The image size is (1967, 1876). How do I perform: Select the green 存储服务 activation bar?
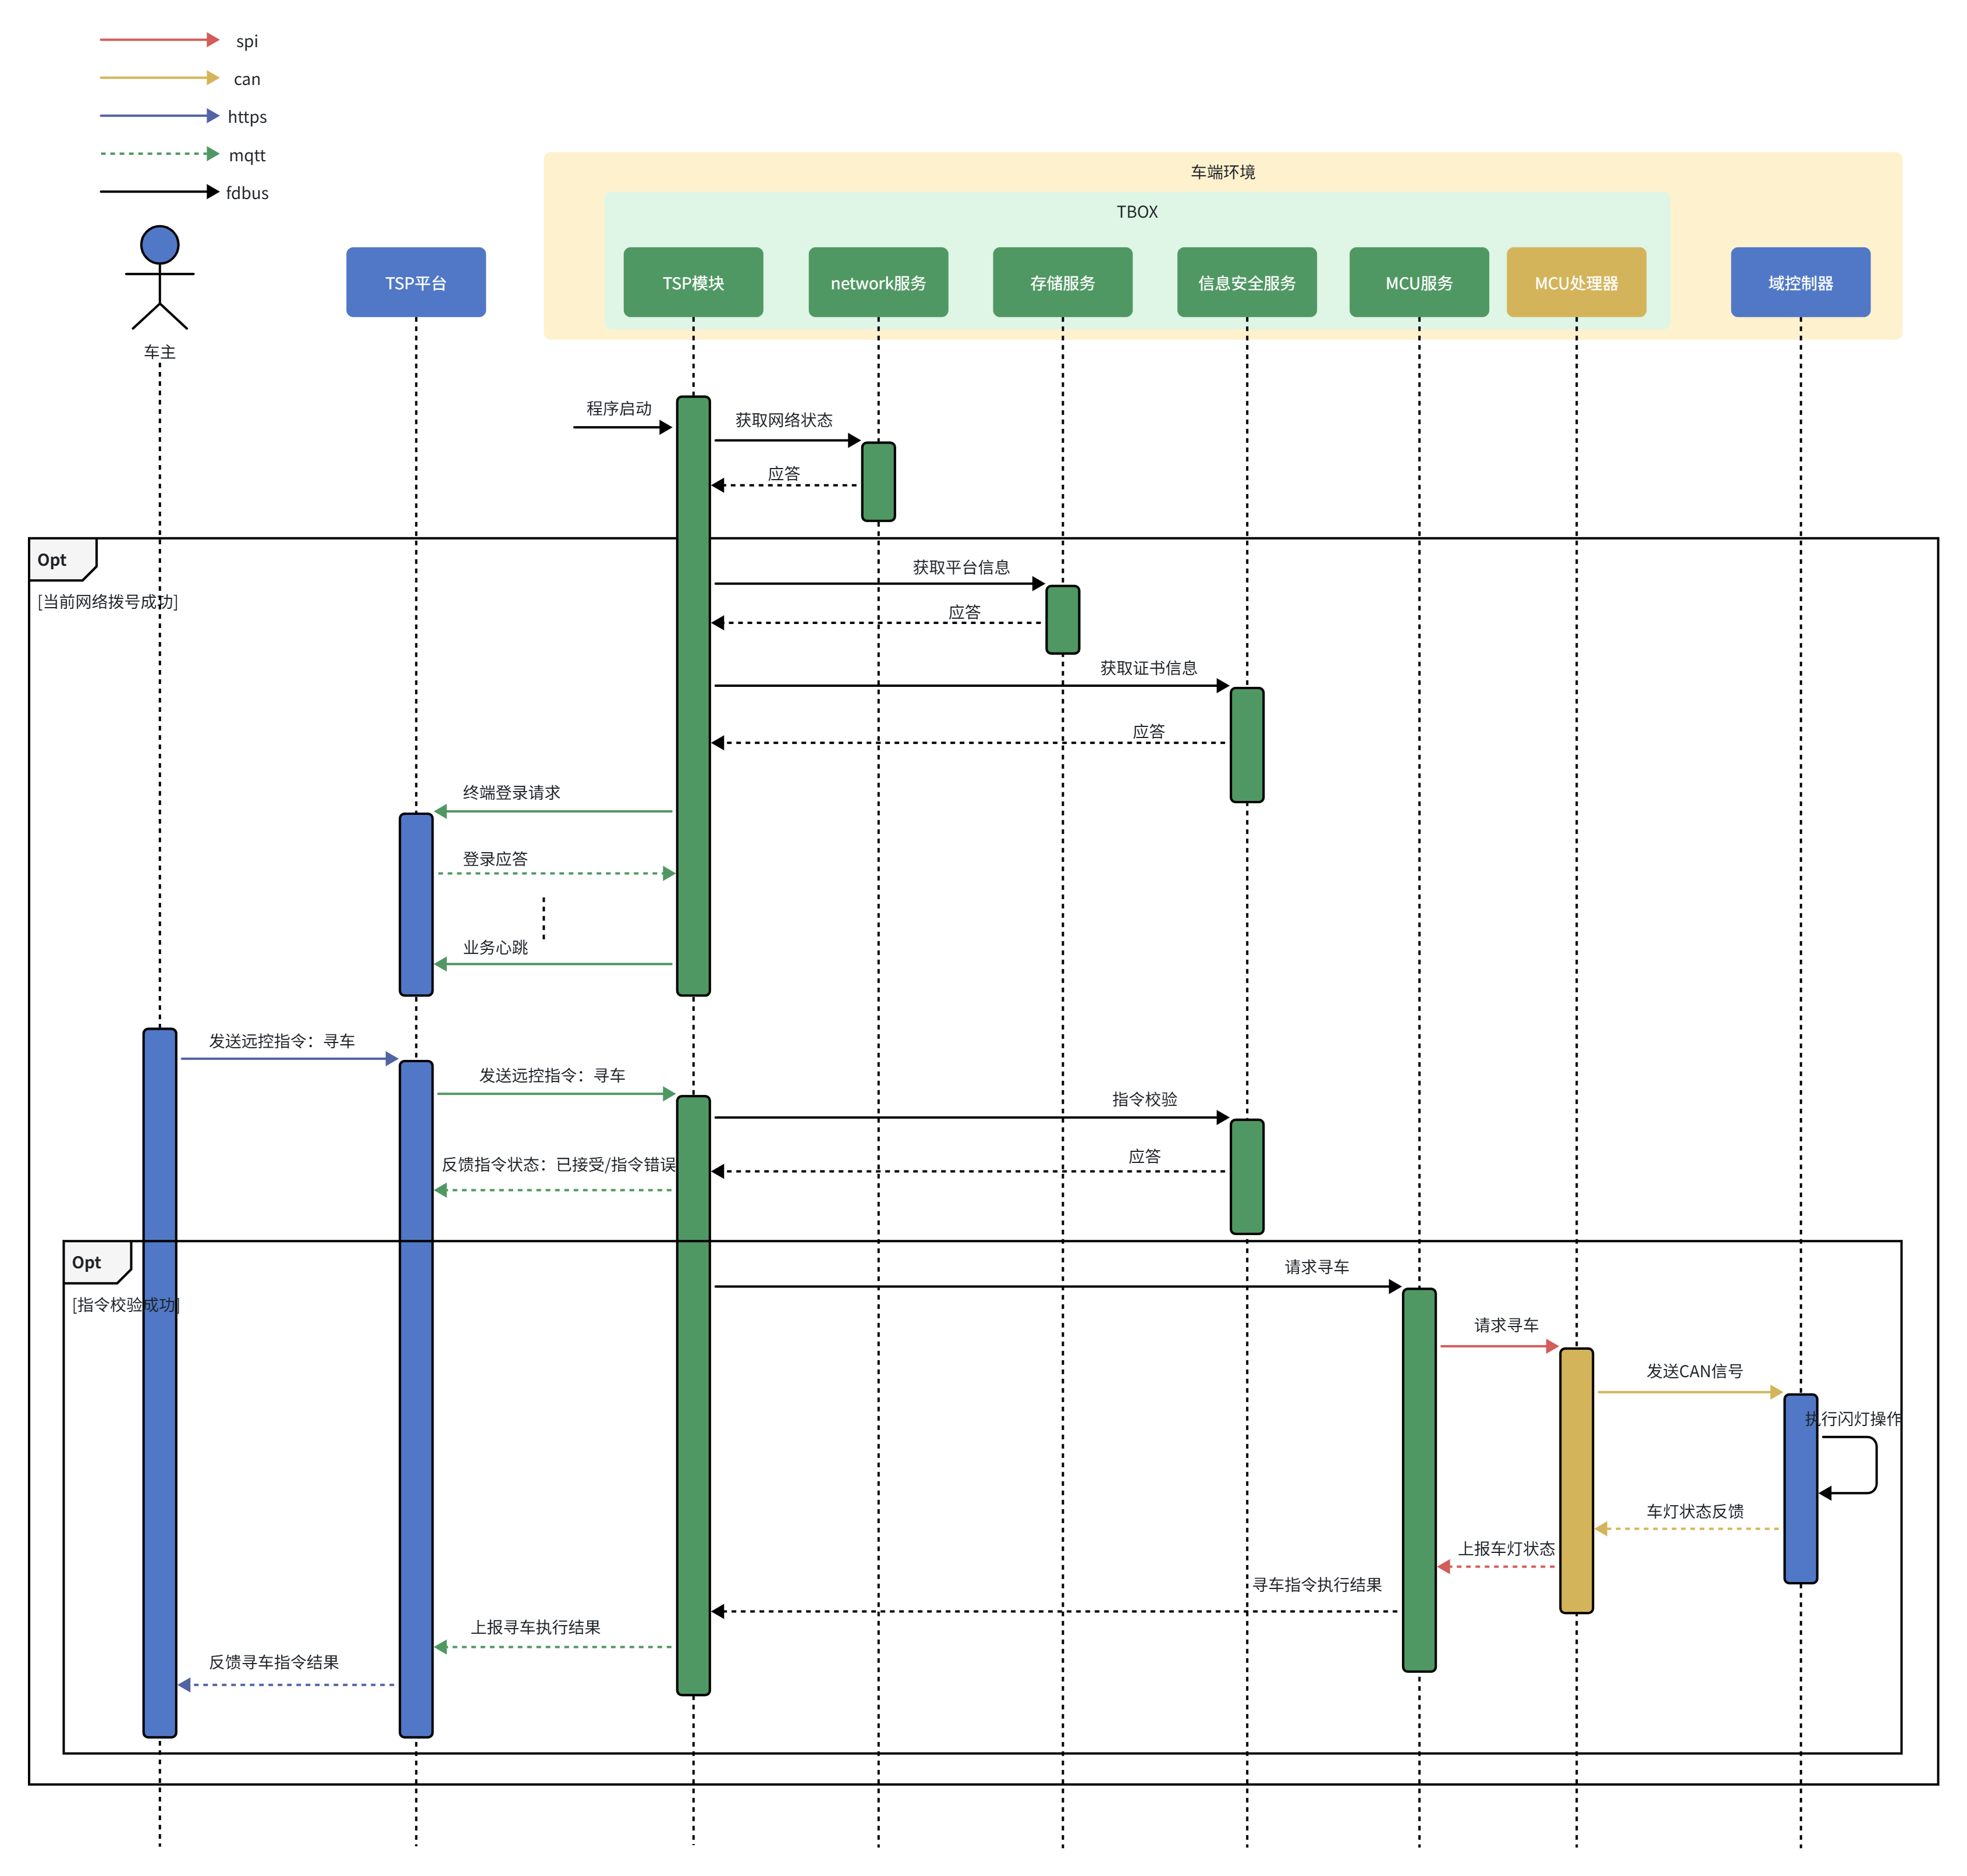(x=1062, y=620)
